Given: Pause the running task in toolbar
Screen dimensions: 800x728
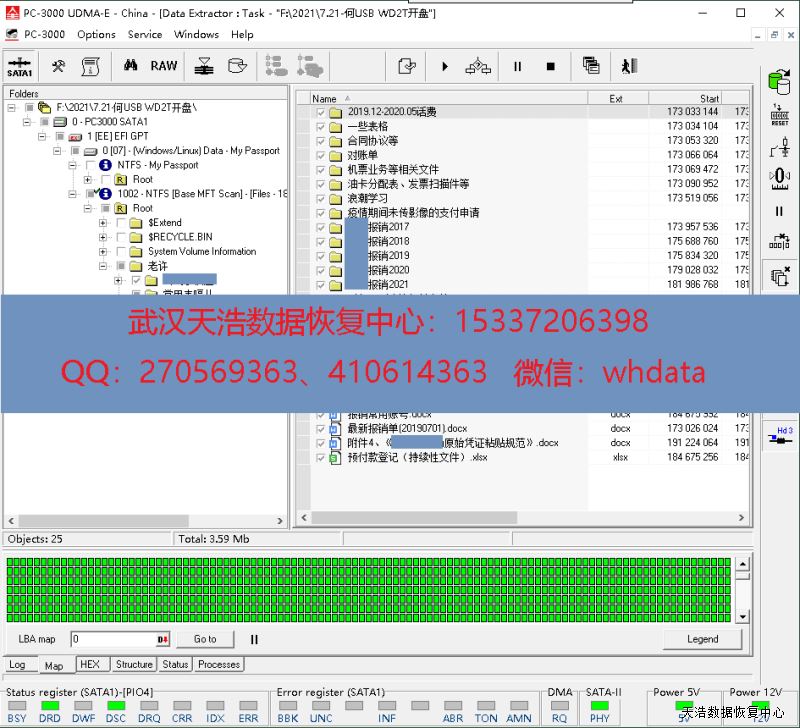Looking at the screenshot, I should click(517, 67).
